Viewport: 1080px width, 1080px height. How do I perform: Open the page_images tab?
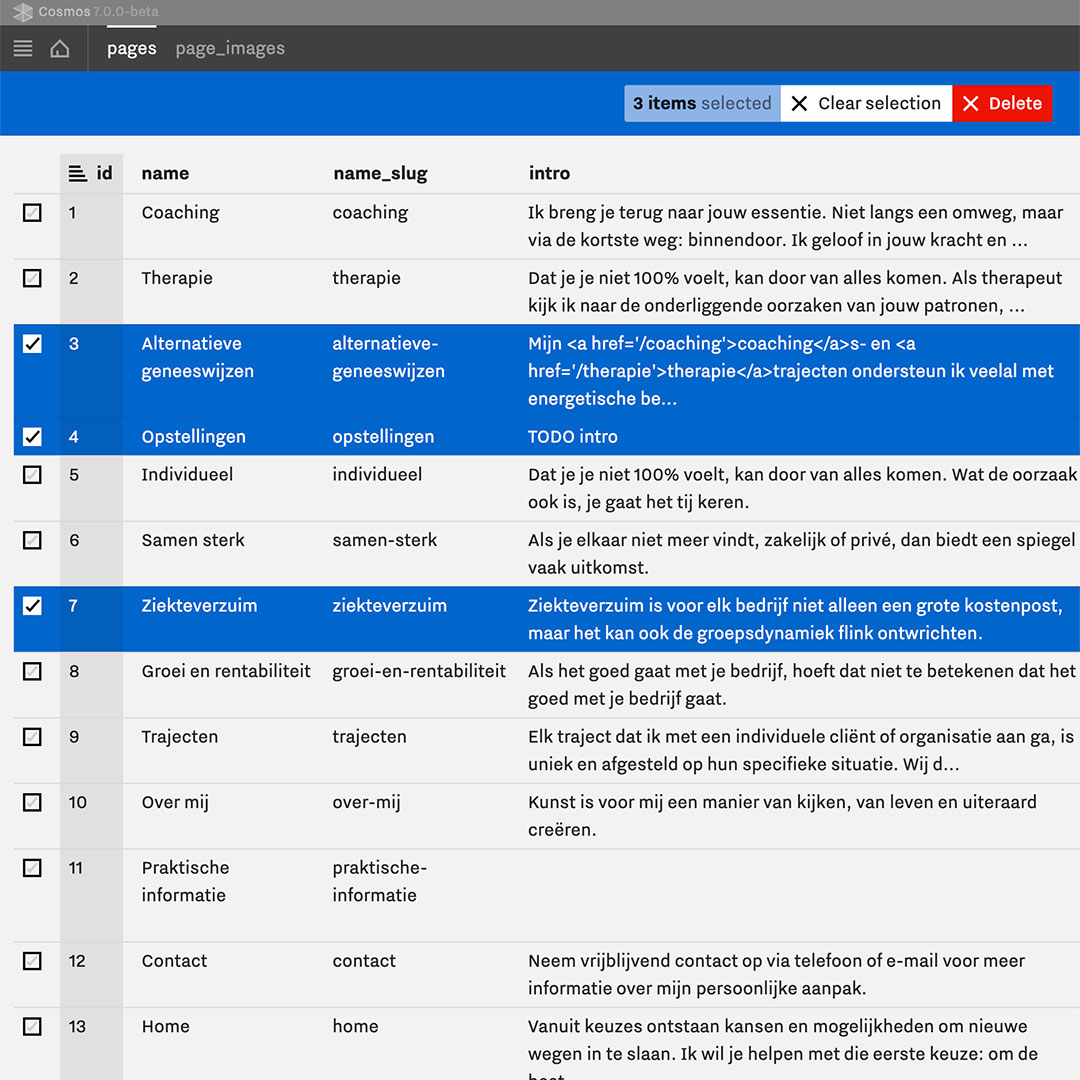(230, 48)
